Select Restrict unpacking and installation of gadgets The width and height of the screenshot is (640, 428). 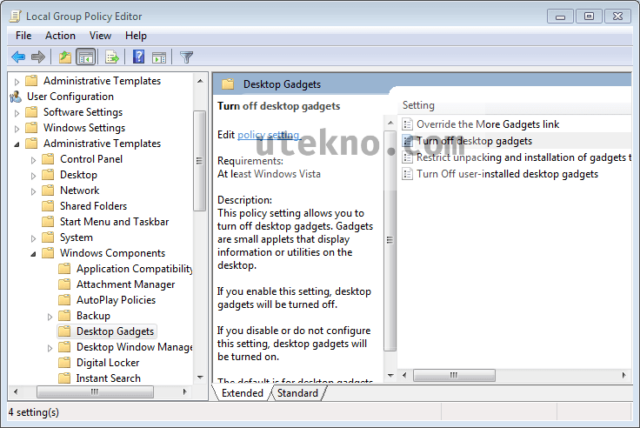[523, 157]
